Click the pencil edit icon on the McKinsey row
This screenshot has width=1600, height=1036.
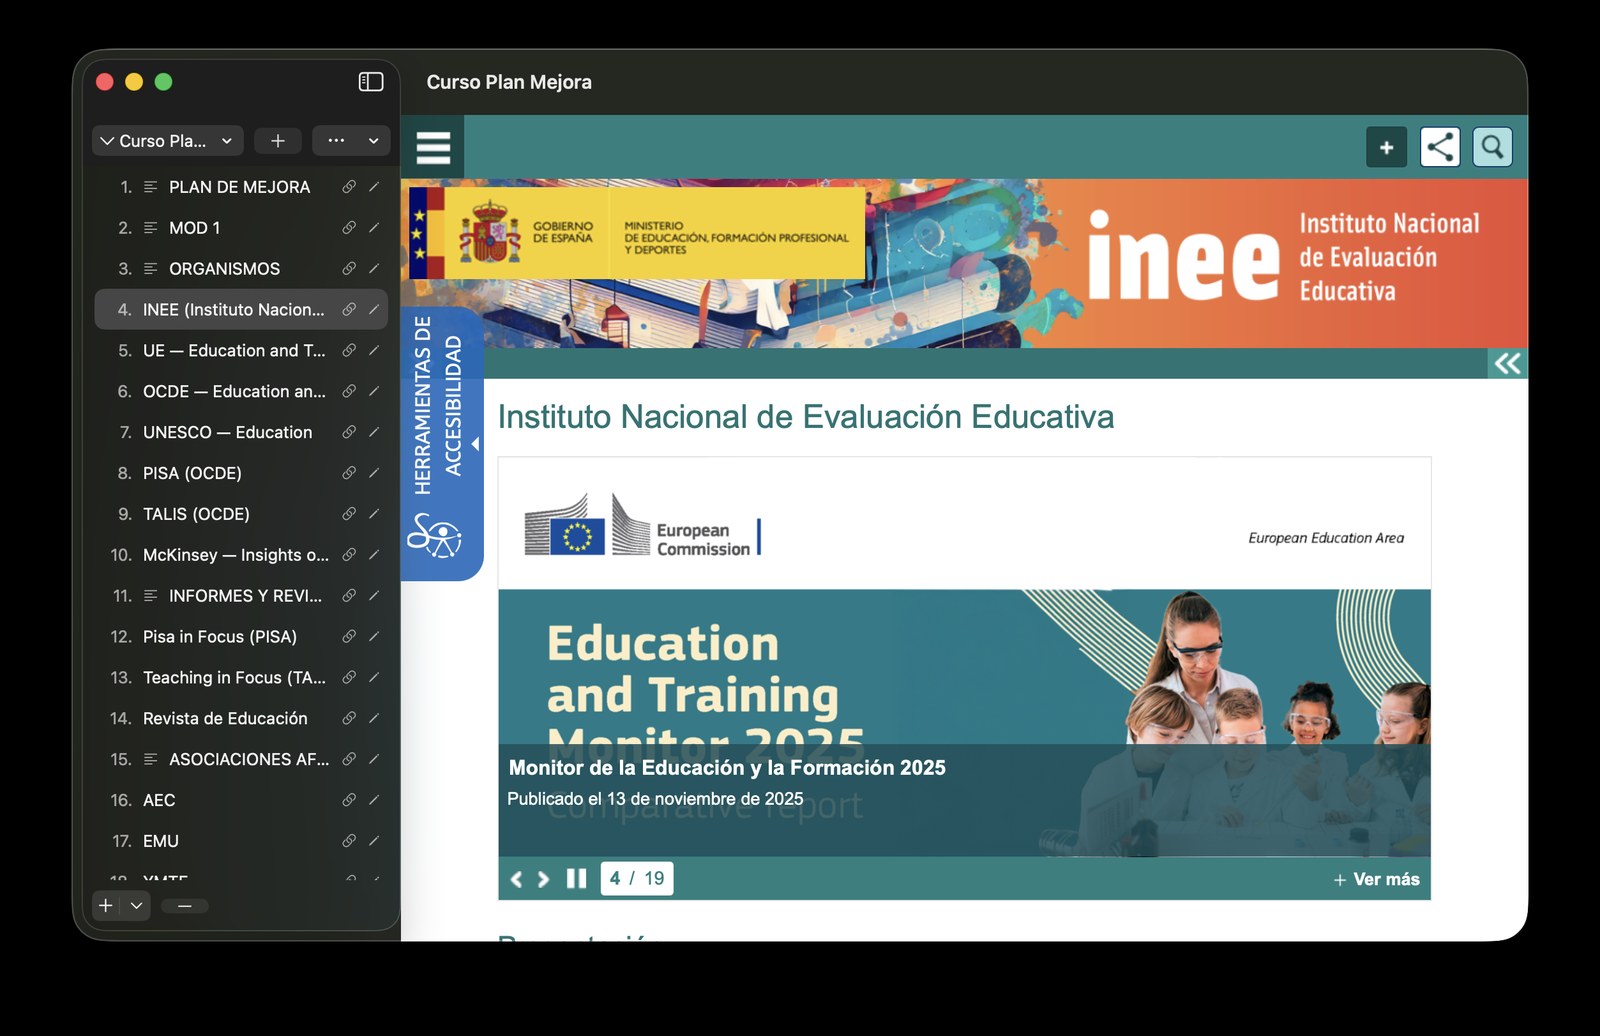374,555
